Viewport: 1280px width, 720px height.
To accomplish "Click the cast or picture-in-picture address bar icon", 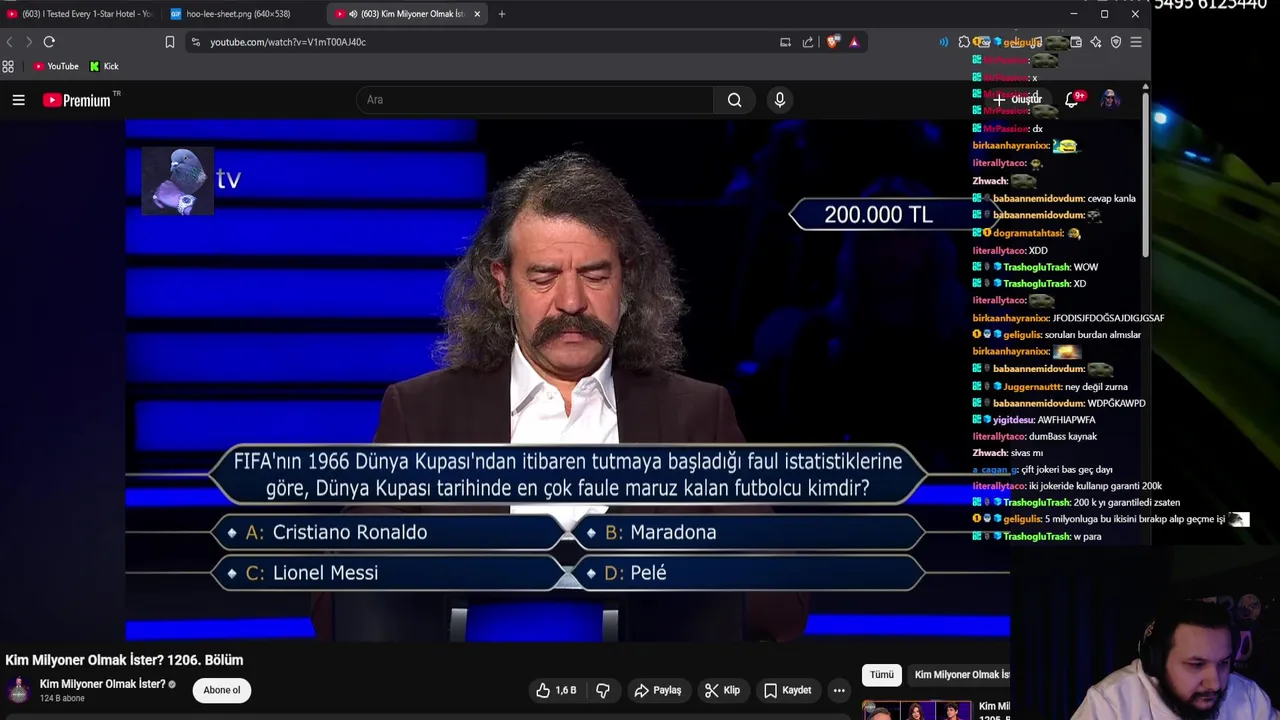I will coord(785,42).
